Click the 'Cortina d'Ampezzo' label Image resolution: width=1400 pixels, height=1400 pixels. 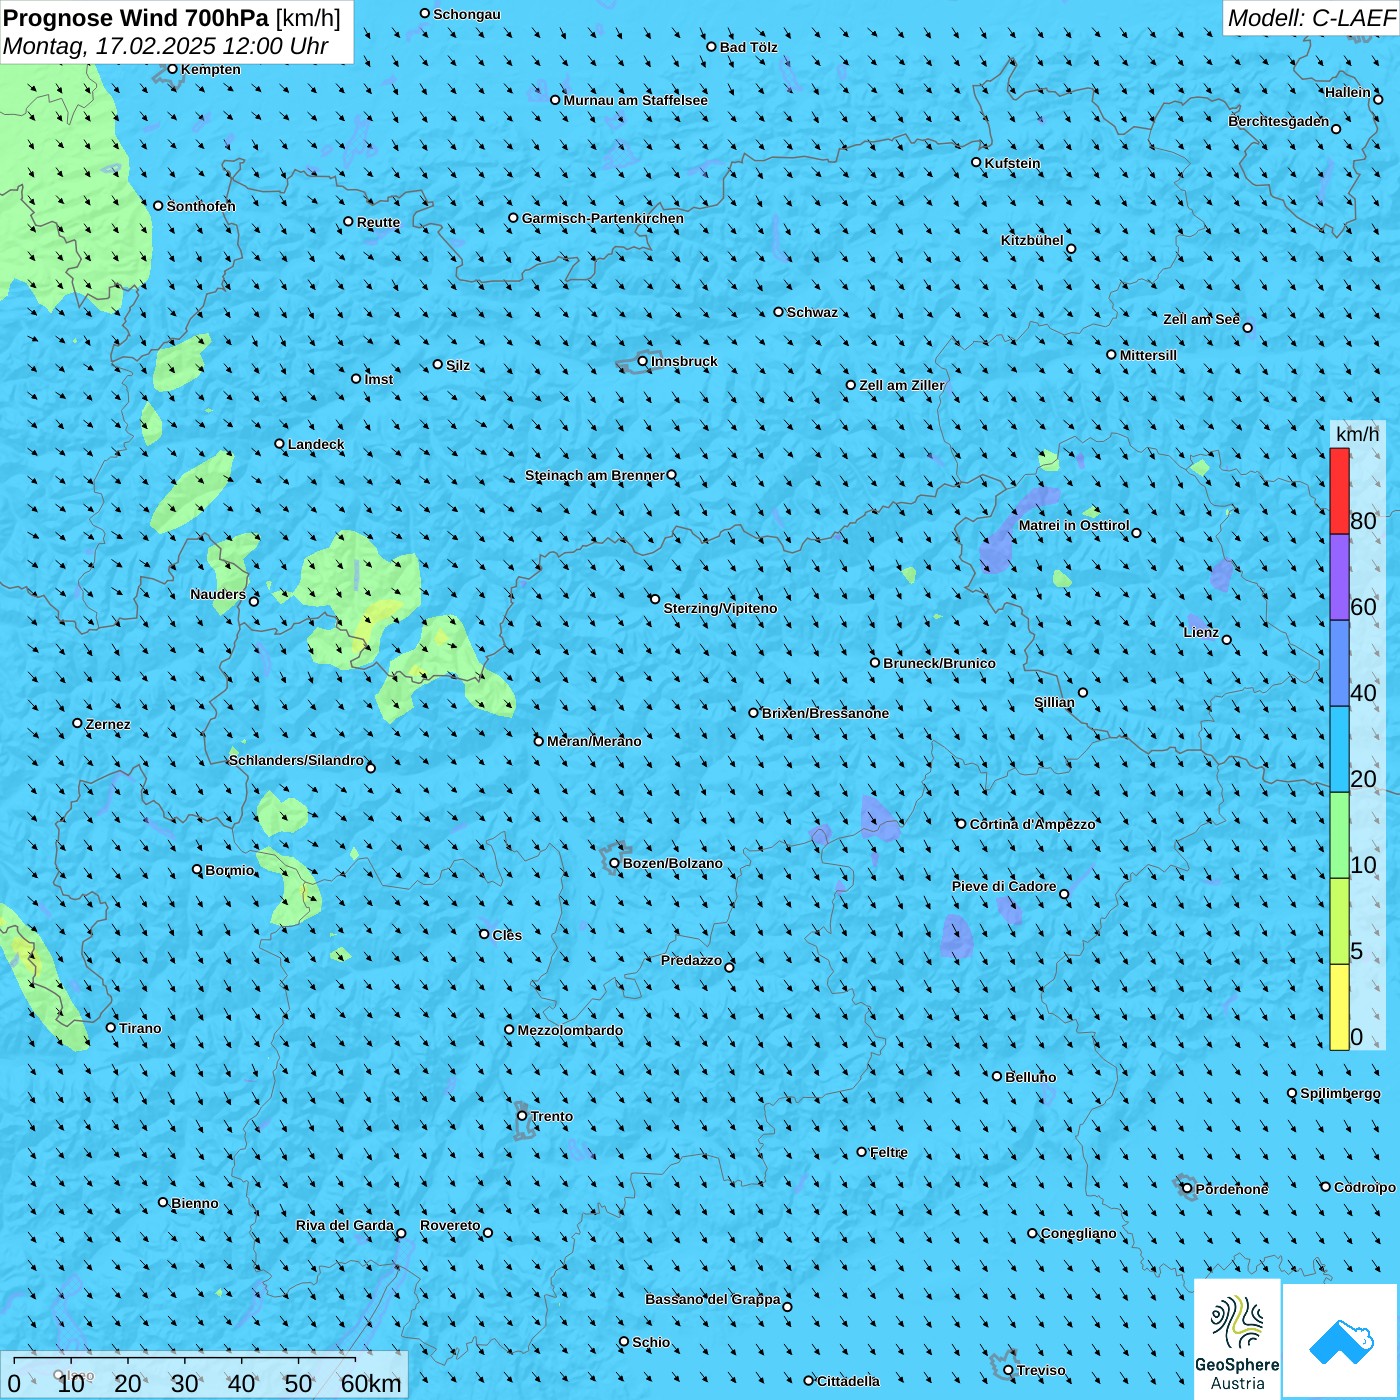pyautogui.click(x=1033, y=824)
